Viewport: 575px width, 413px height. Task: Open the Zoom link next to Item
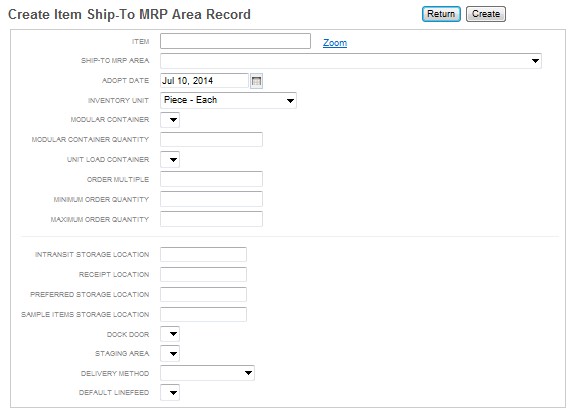click(335, 43)
